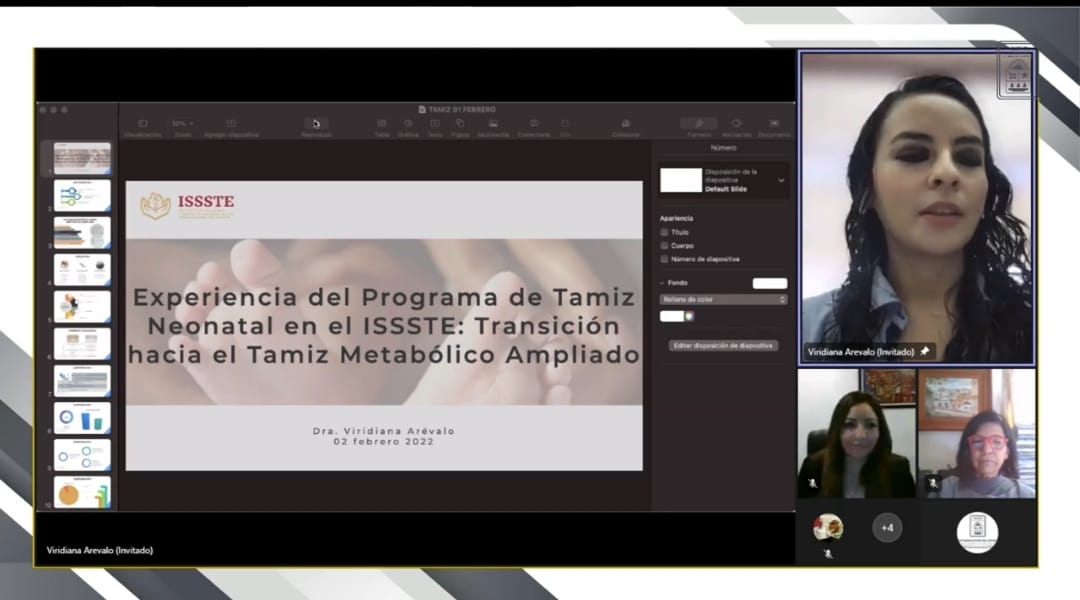Click the Reproducir play button in toolbar
Screen dimensions: 1080x600
pyautogui.click(x=316, y=124)
